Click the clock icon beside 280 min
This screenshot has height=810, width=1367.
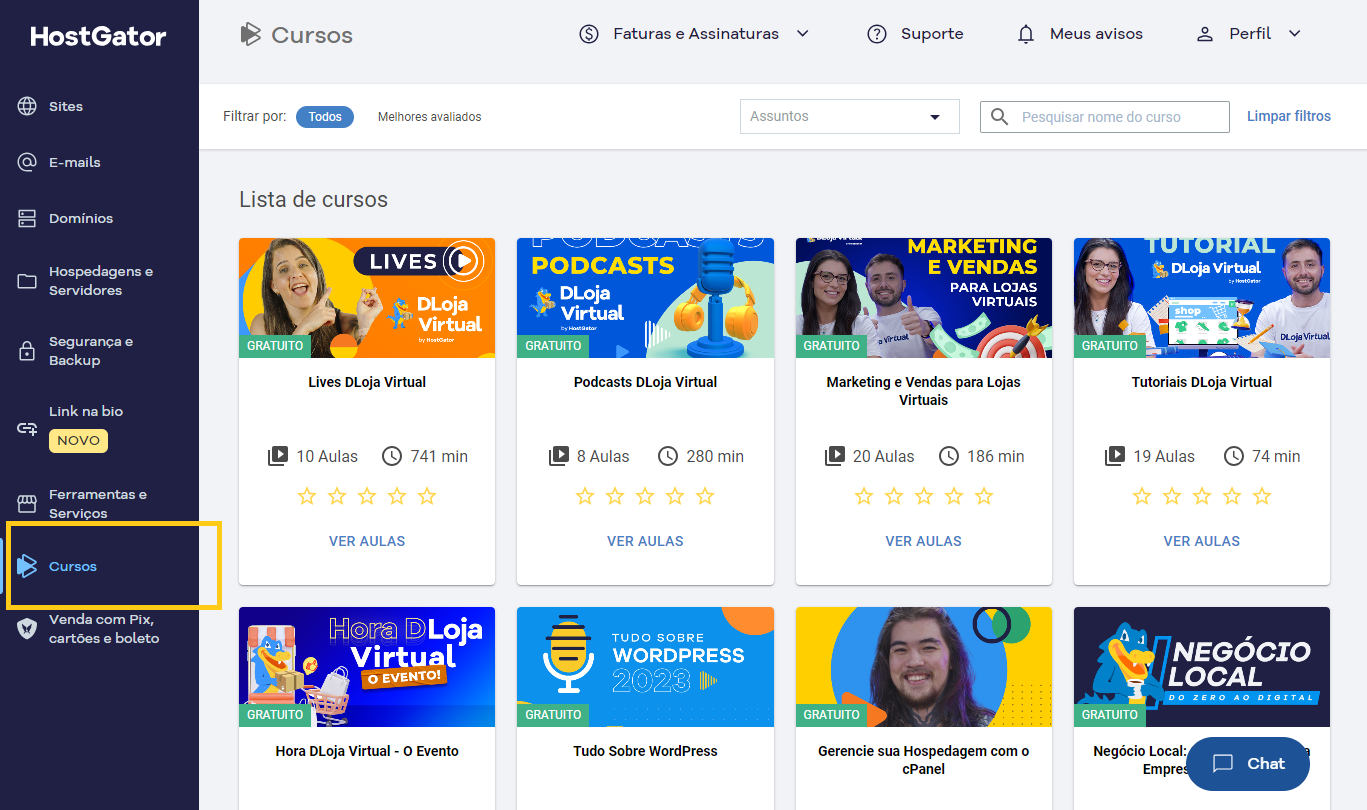tap(668, 456)
